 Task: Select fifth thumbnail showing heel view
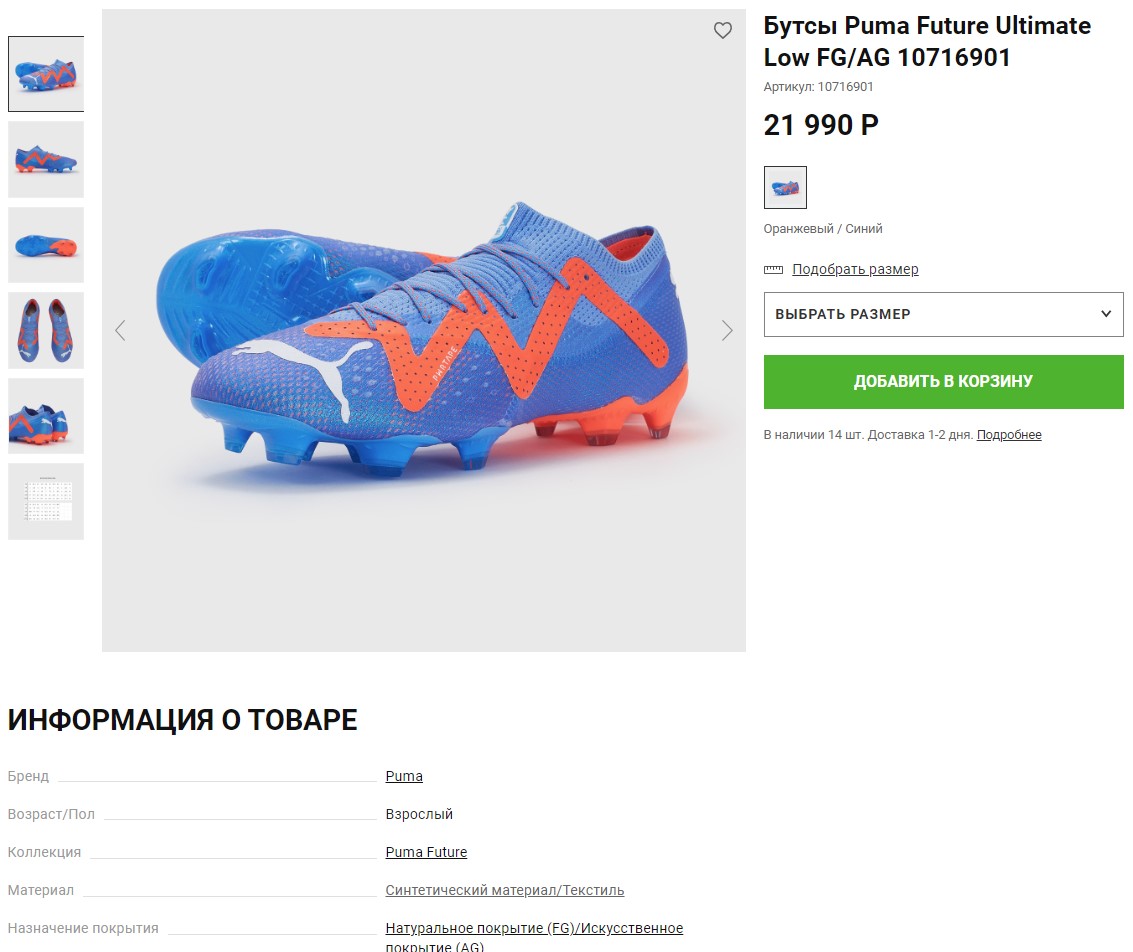point(46,416)
